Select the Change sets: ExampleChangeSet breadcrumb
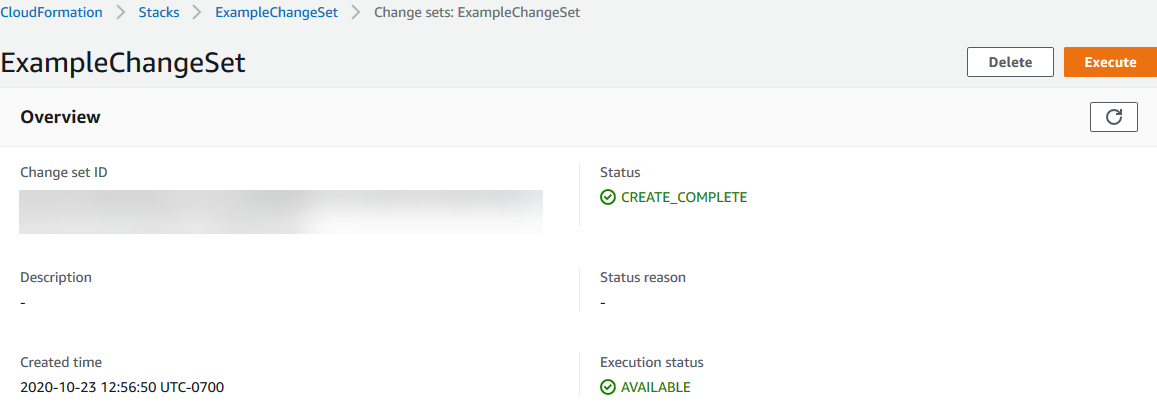Image resolution: width=1157 pixels, height=417 pixels. (476, 13)
